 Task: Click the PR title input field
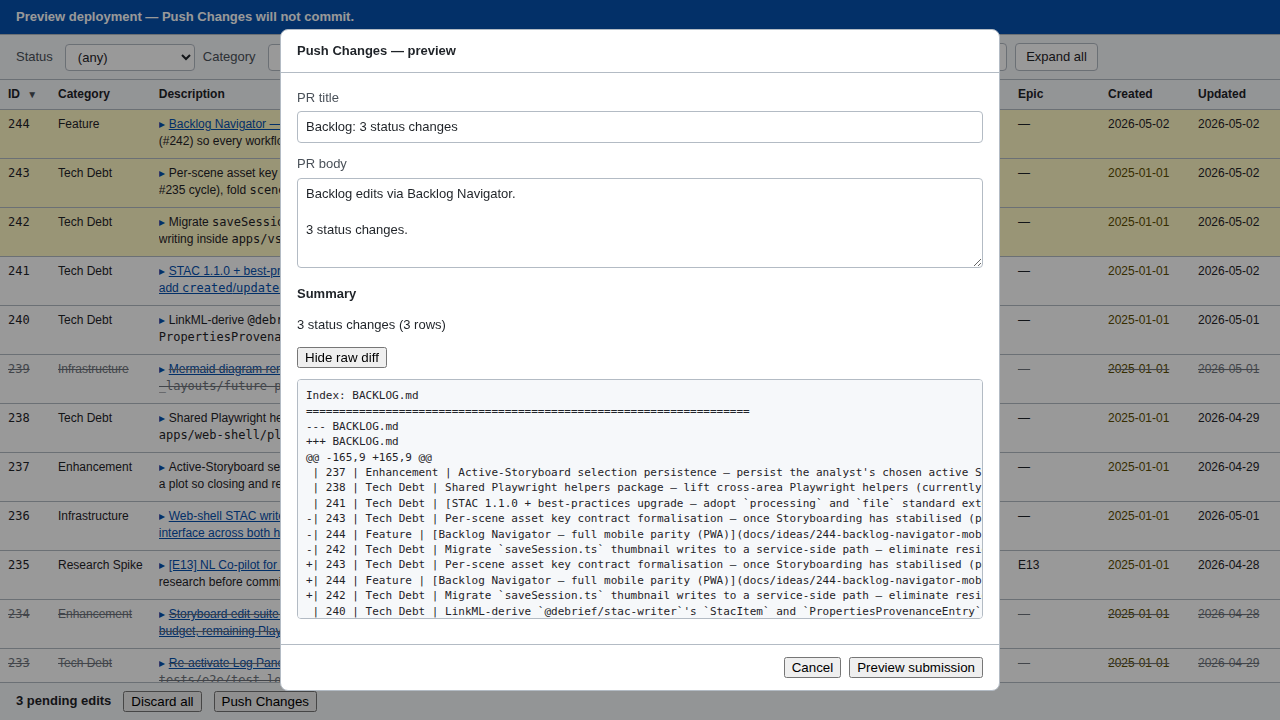click(x=640, y=127)
